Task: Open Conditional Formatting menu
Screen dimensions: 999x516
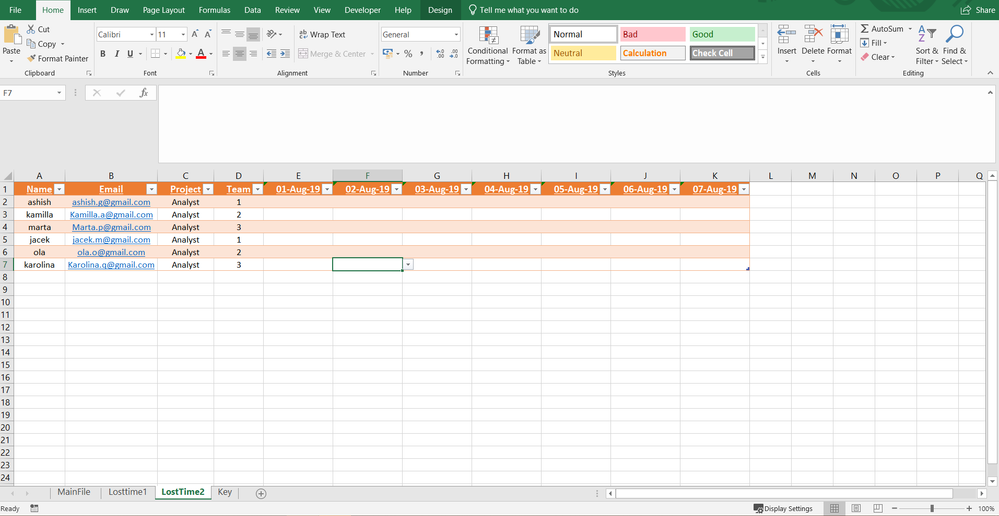Action: click(x=487, y=45)
